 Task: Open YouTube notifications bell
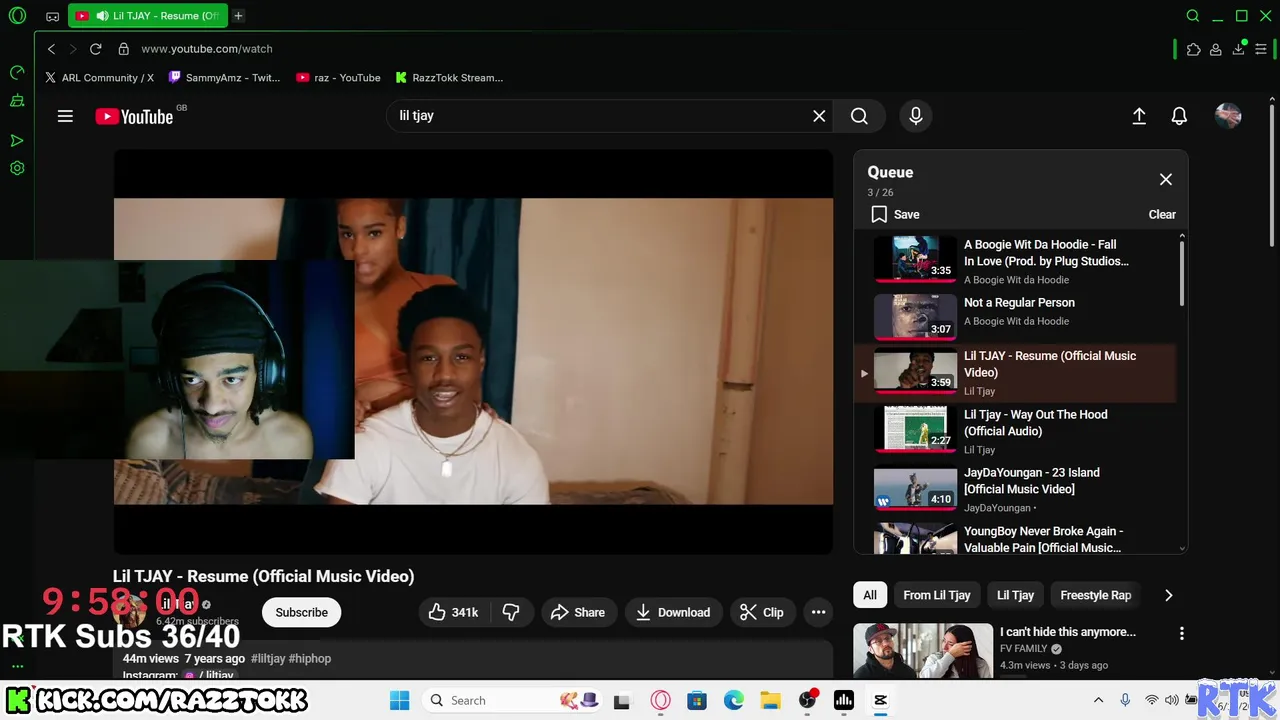pos(1179,116)
